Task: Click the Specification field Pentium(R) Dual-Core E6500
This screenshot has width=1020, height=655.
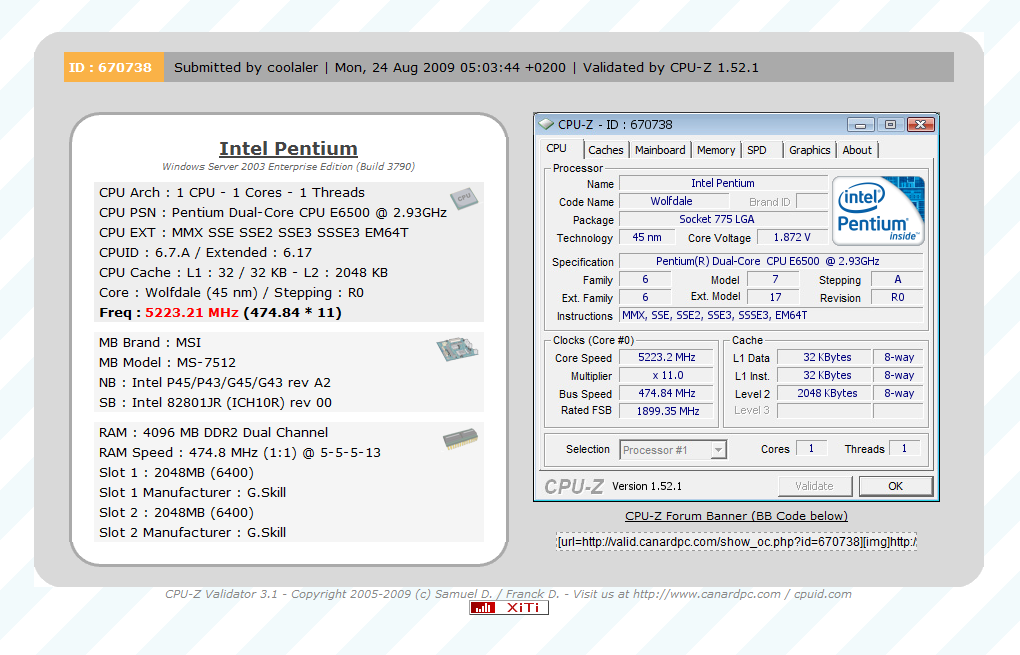Action: (771, 261)
